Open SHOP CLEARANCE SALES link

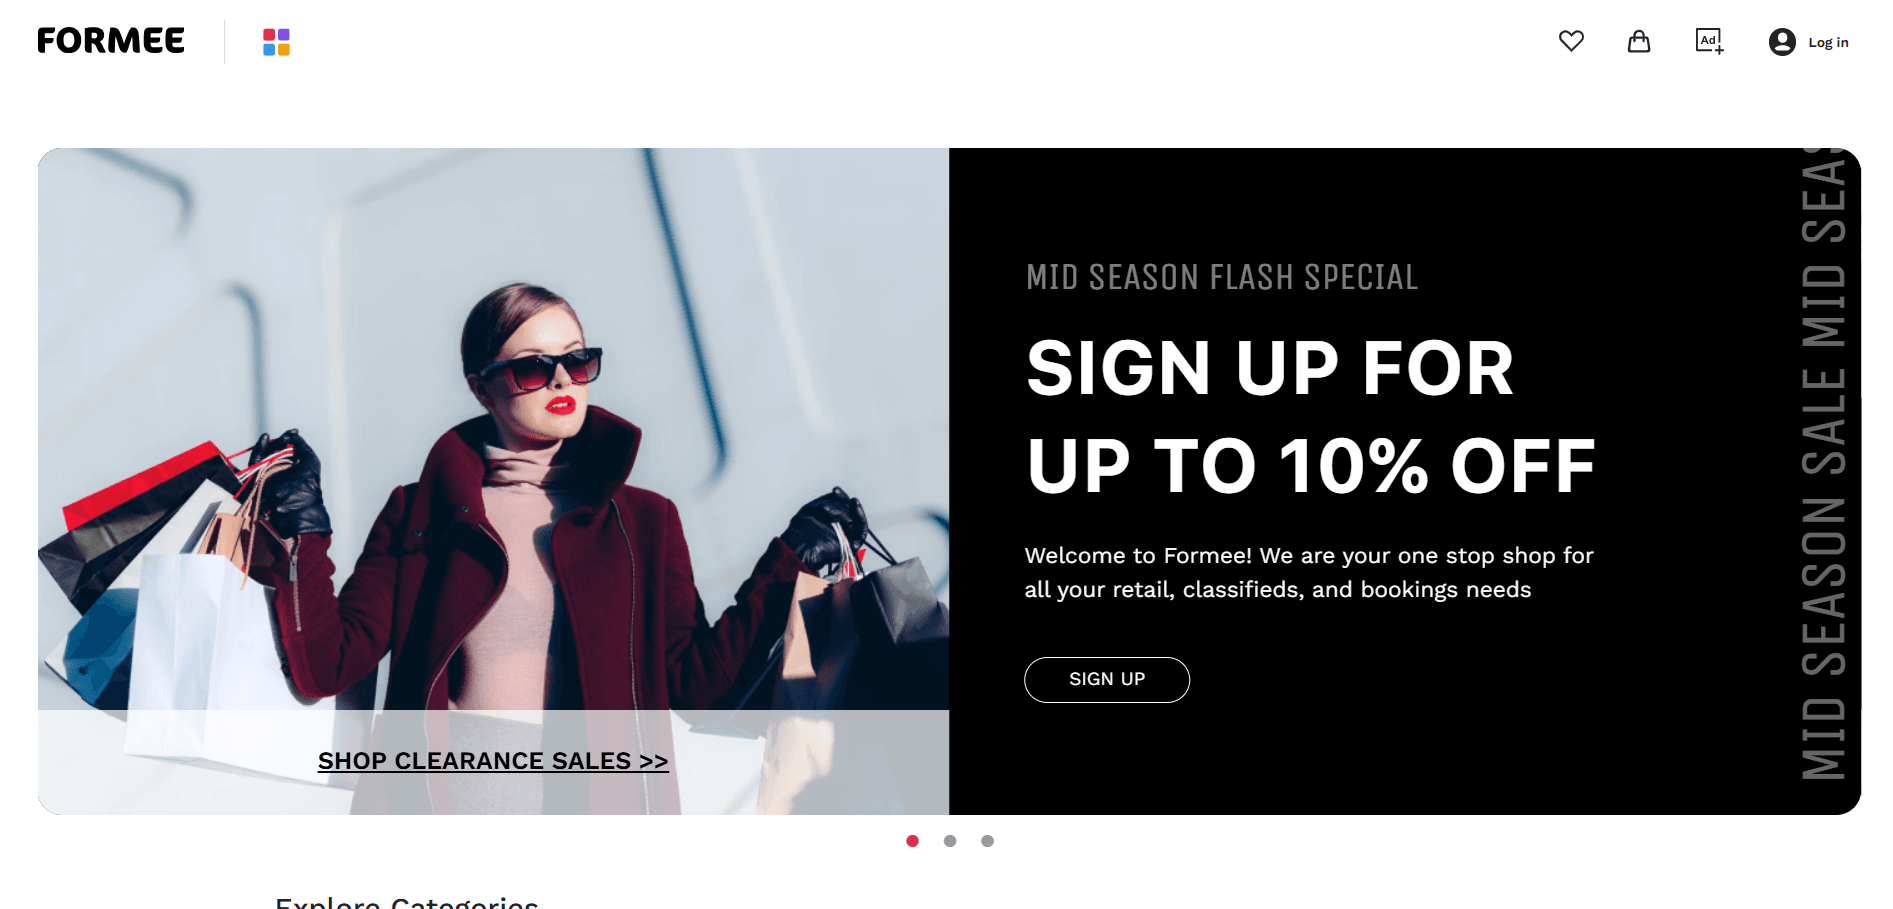click(x=493, y=761)
